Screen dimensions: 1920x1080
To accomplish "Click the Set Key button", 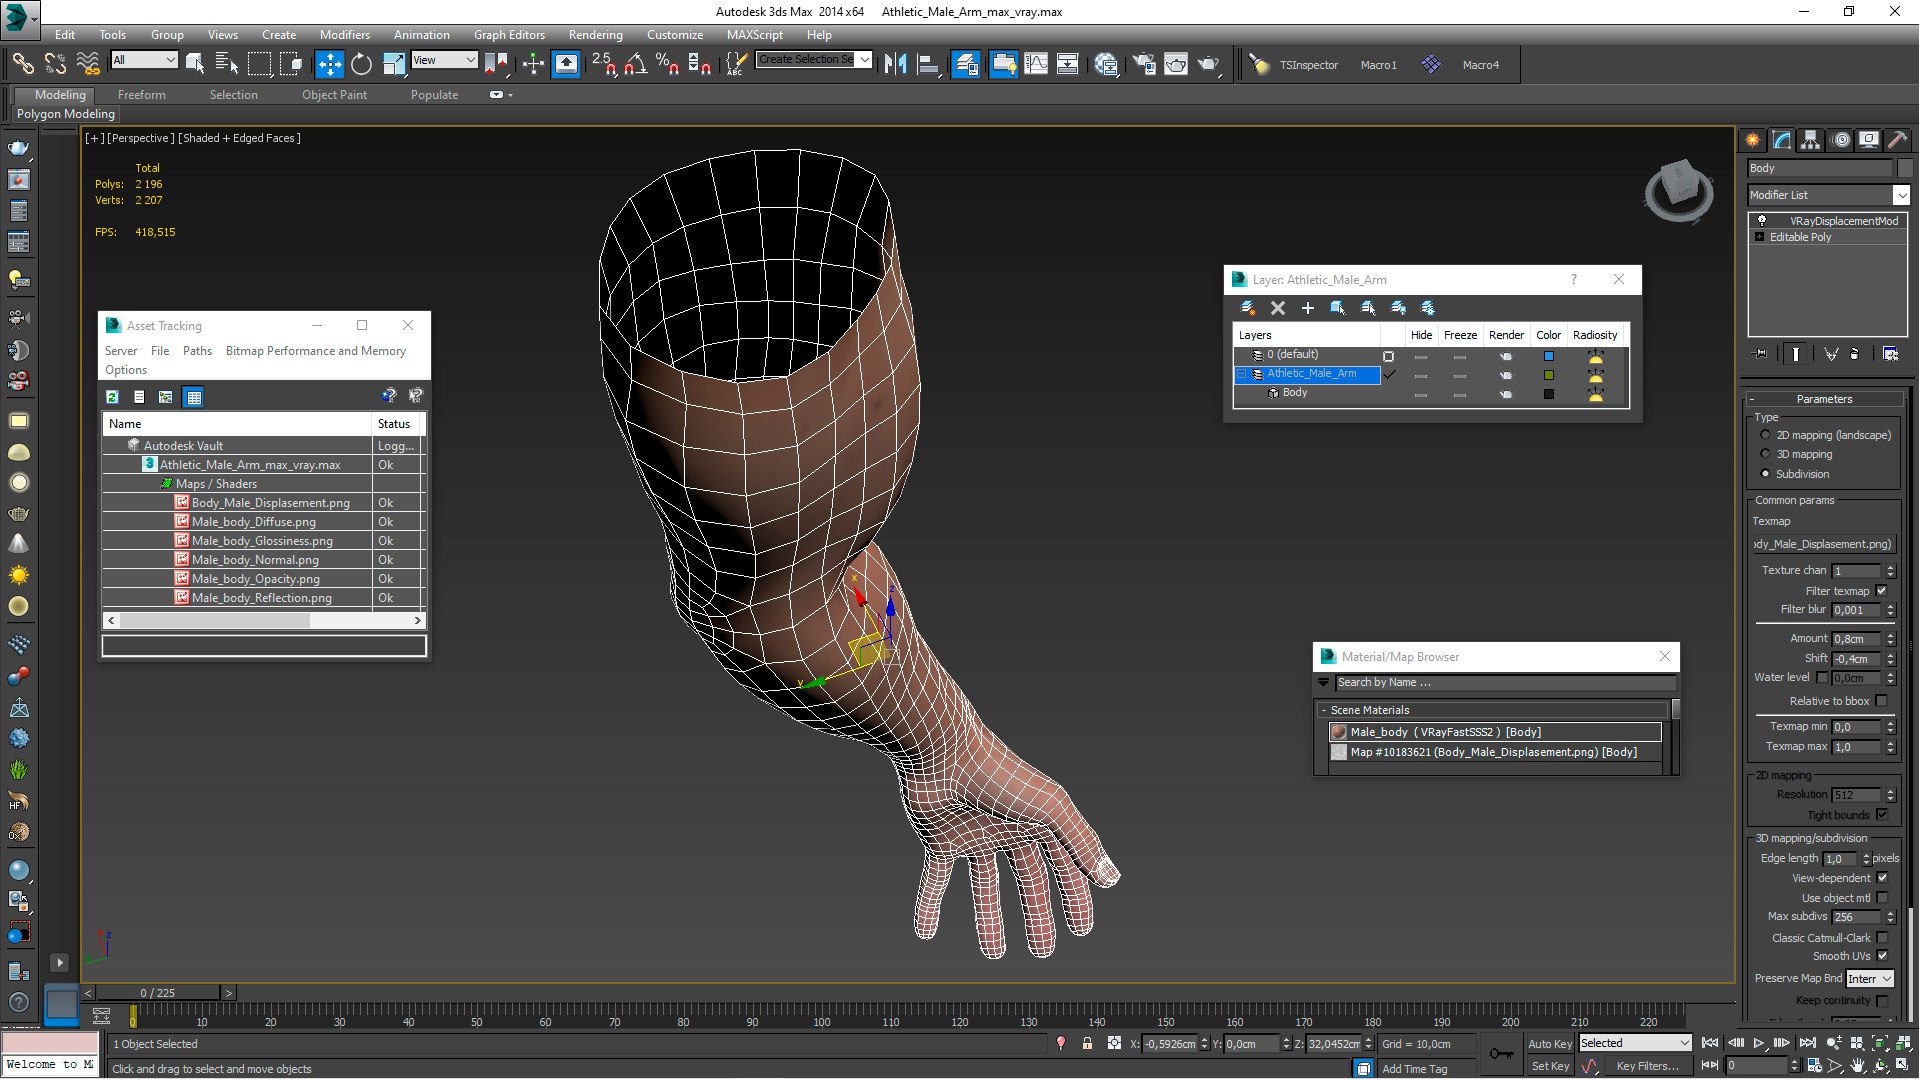I will [x=1549, y=1066].
